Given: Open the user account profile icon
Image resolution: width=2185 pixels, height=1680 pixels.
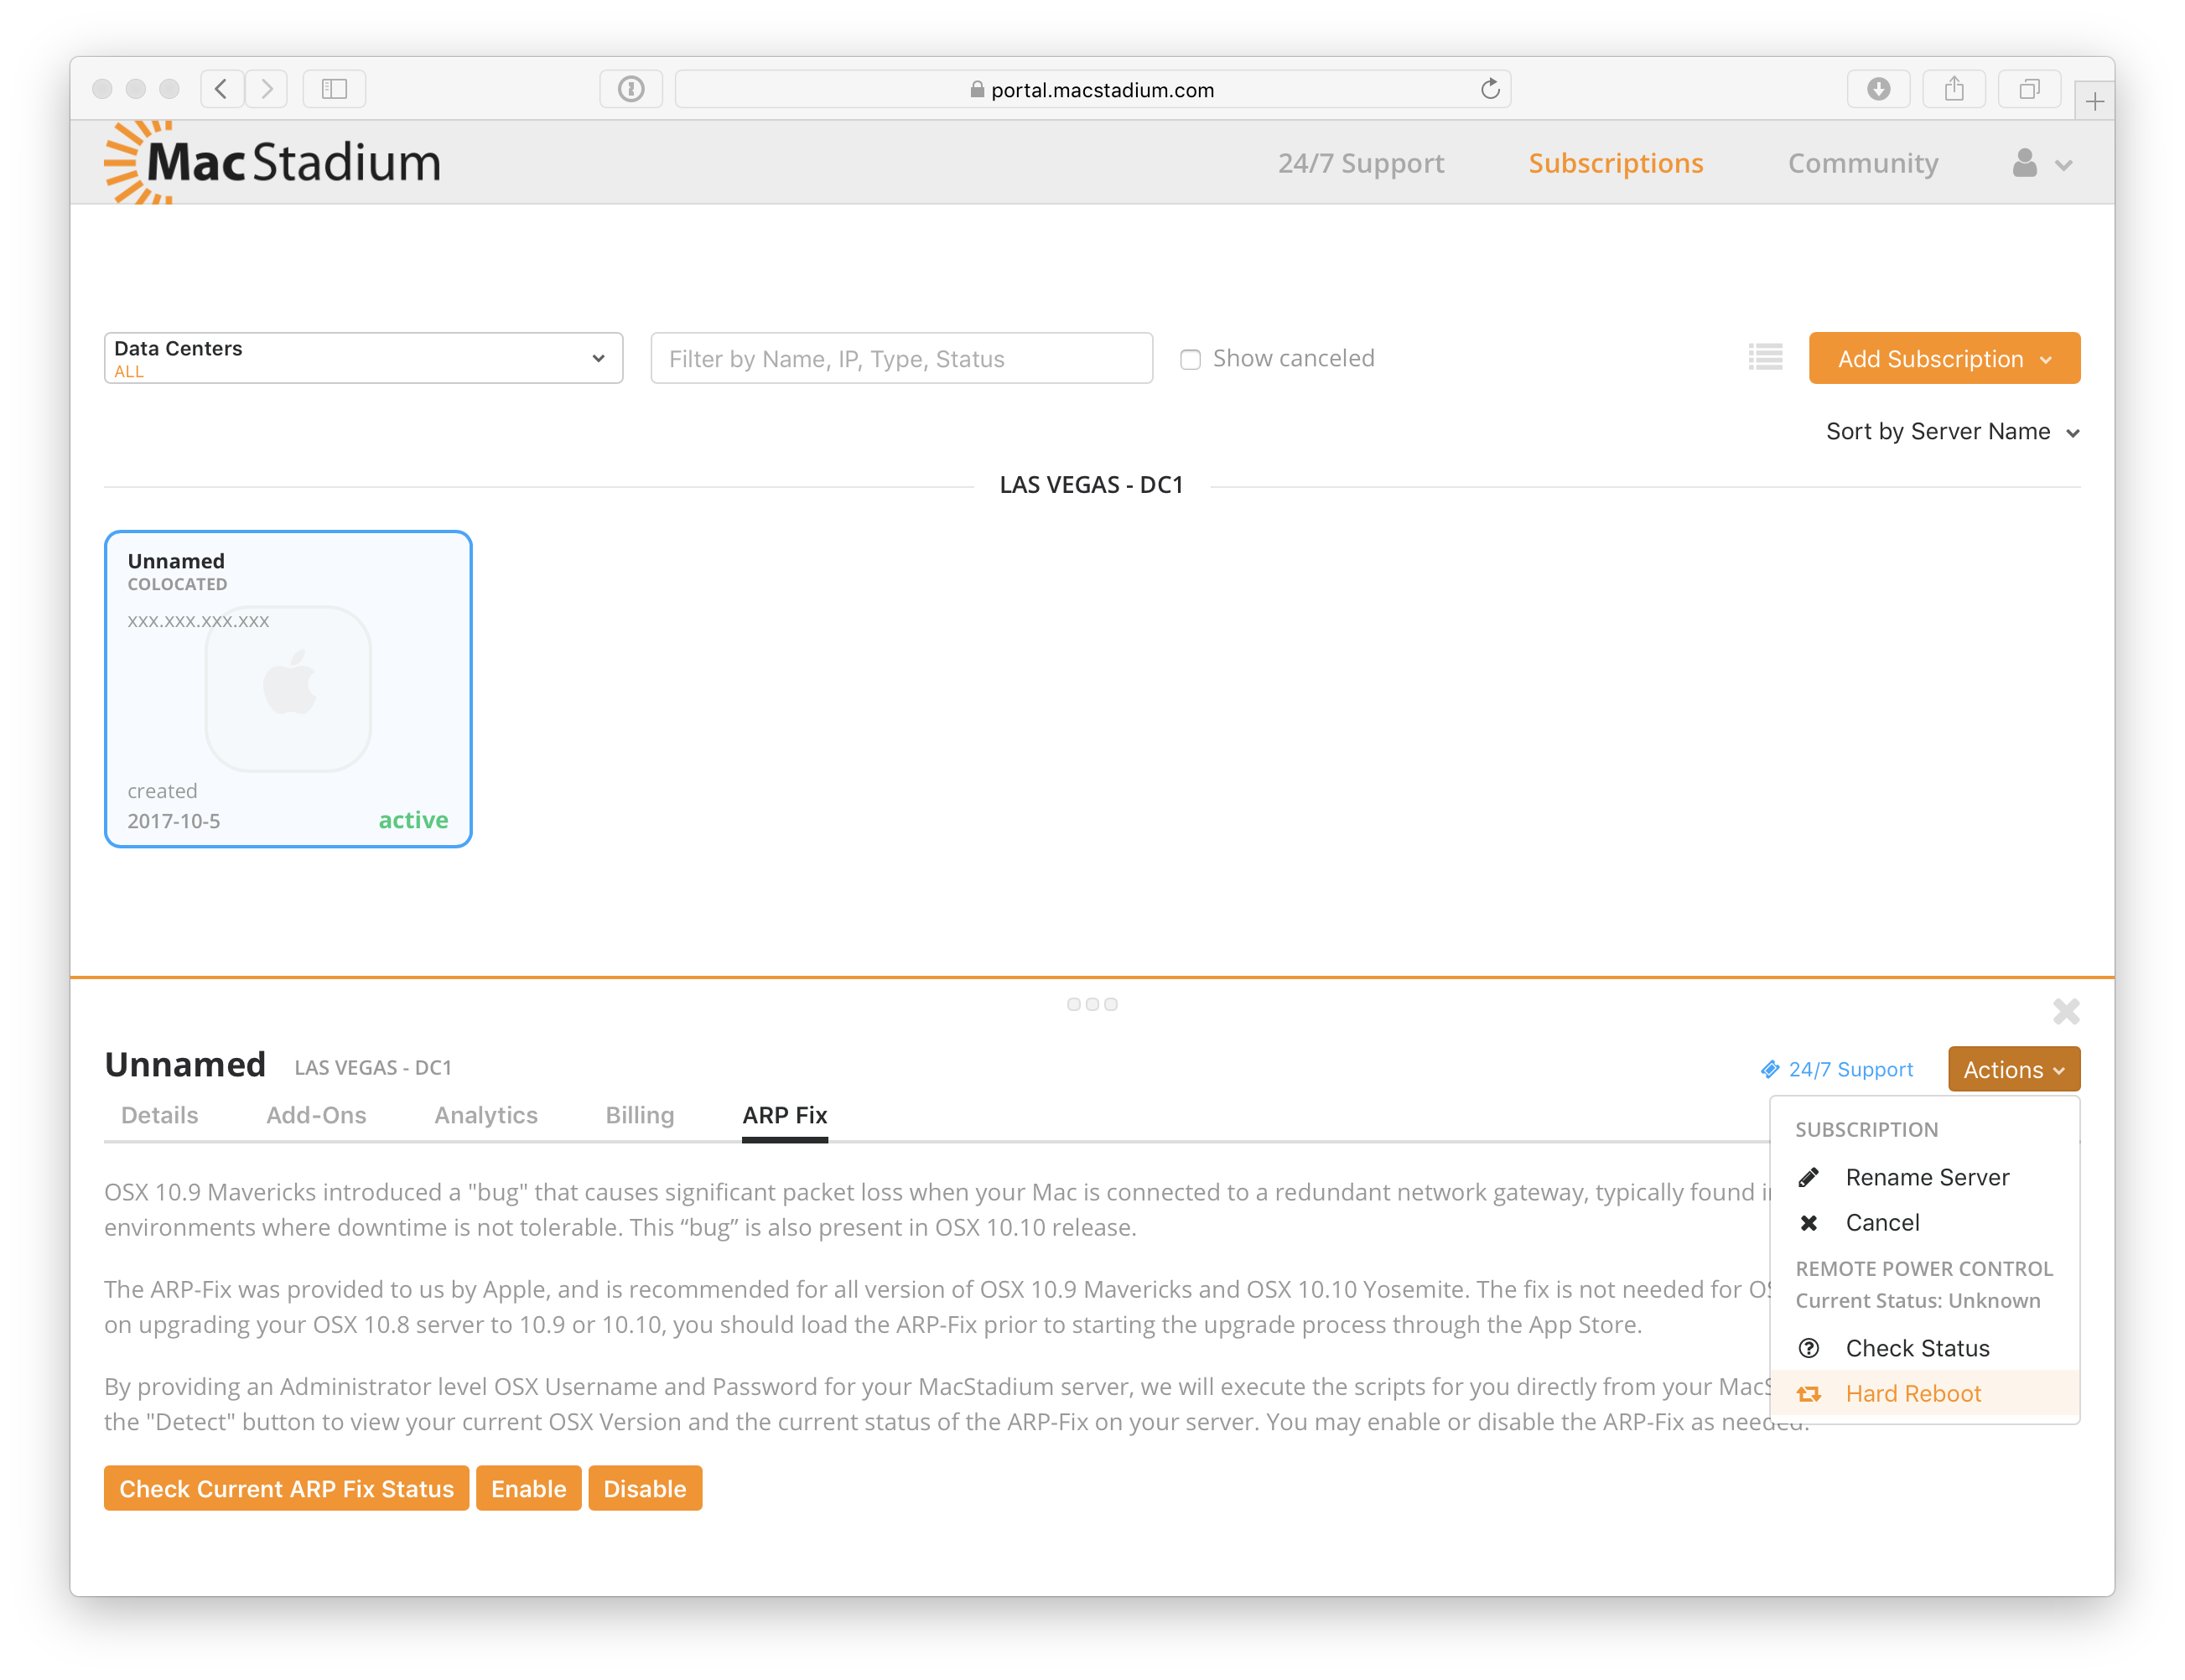Looking at the screenshot, I should point(2024,163).
